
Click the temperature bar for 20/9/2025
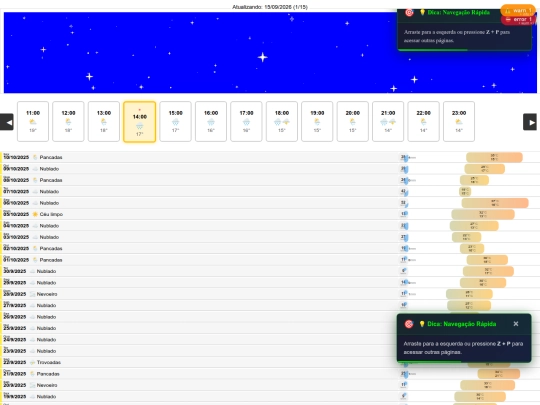coord(487,385)
